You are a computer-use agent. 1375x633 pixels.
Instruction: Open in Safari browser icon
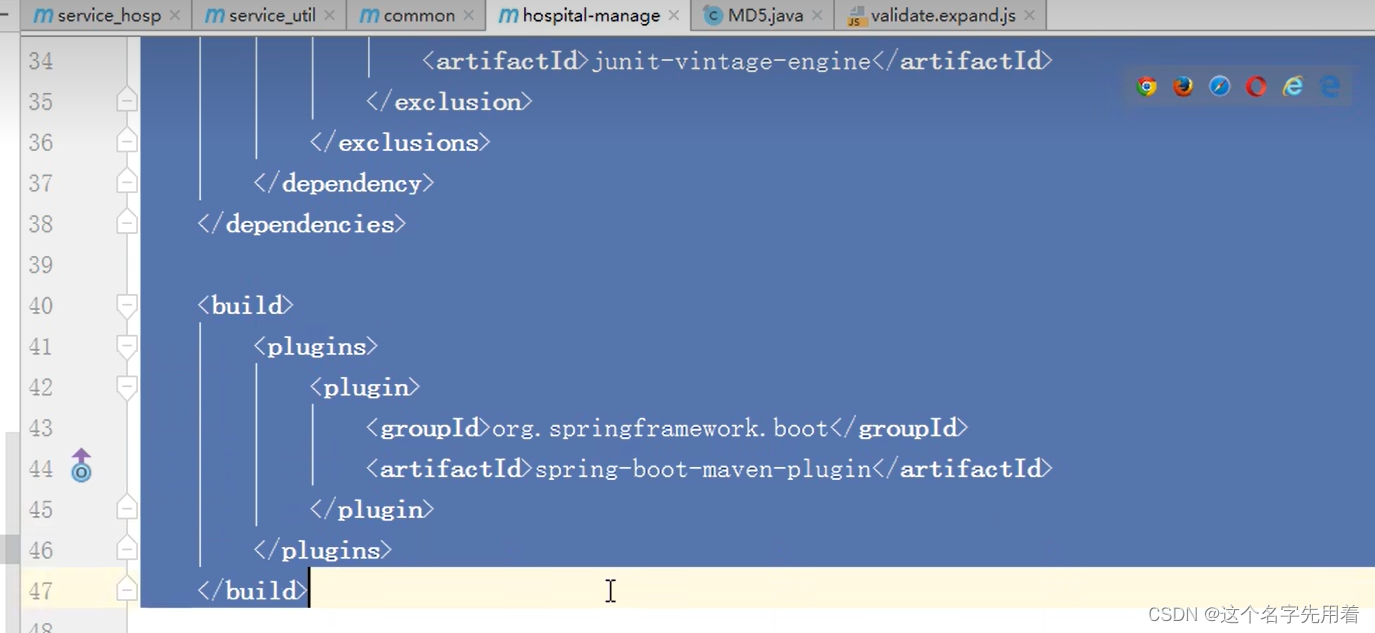[1220, 87]
